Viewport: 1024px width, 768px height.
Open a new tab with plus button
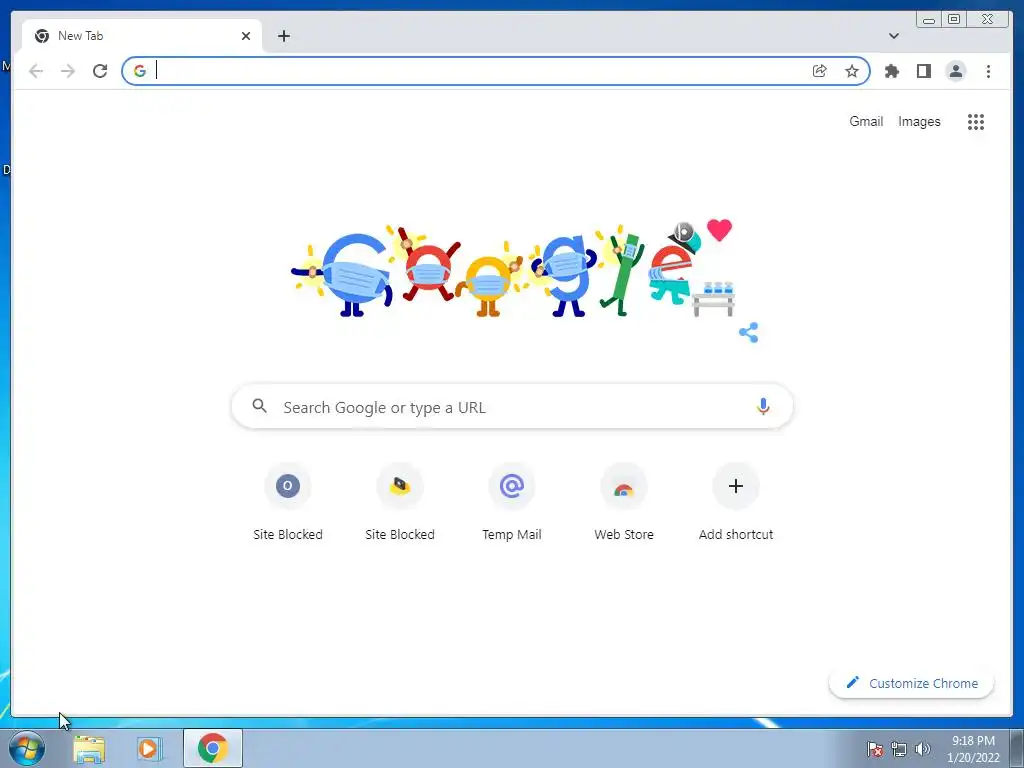[x=283, y=36]
